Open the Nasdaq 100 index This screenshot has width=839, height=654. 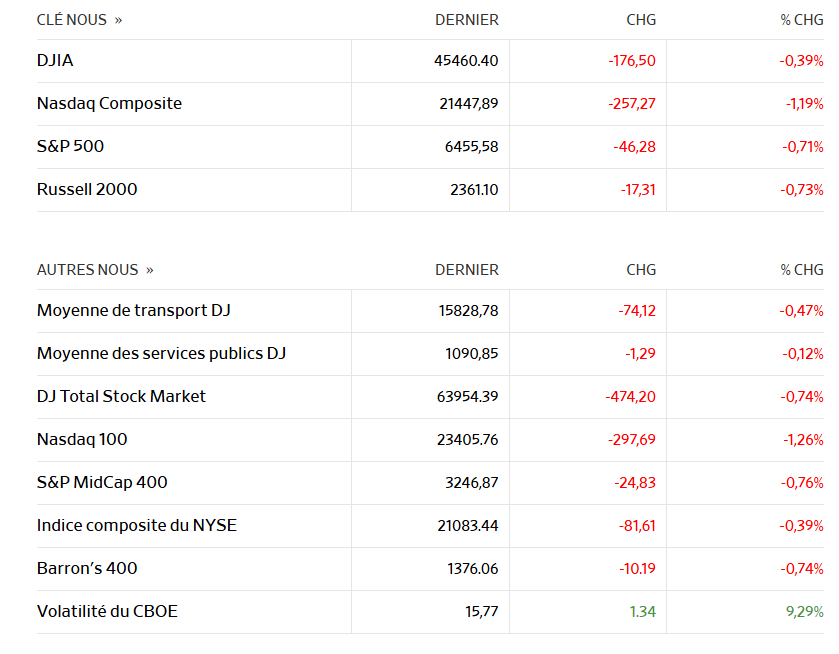point(82,440)
